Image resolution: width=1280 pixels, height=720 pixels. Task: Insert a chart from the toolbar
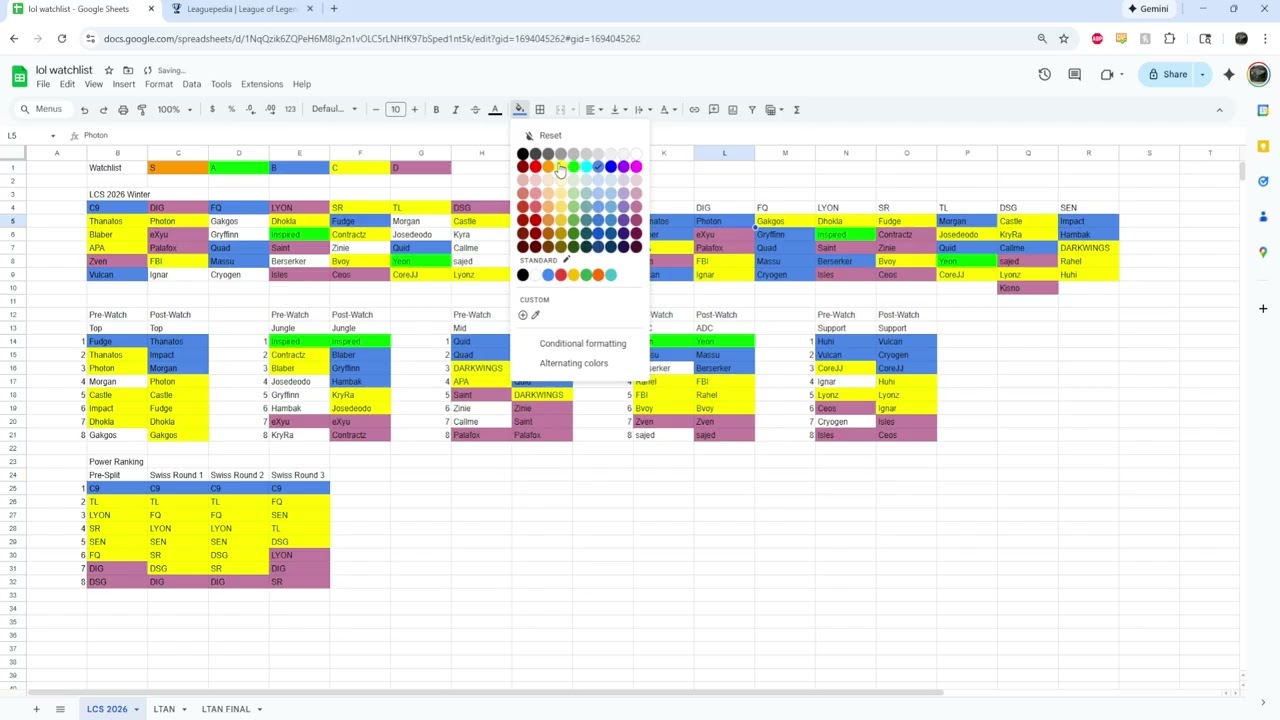pos(733,110)
